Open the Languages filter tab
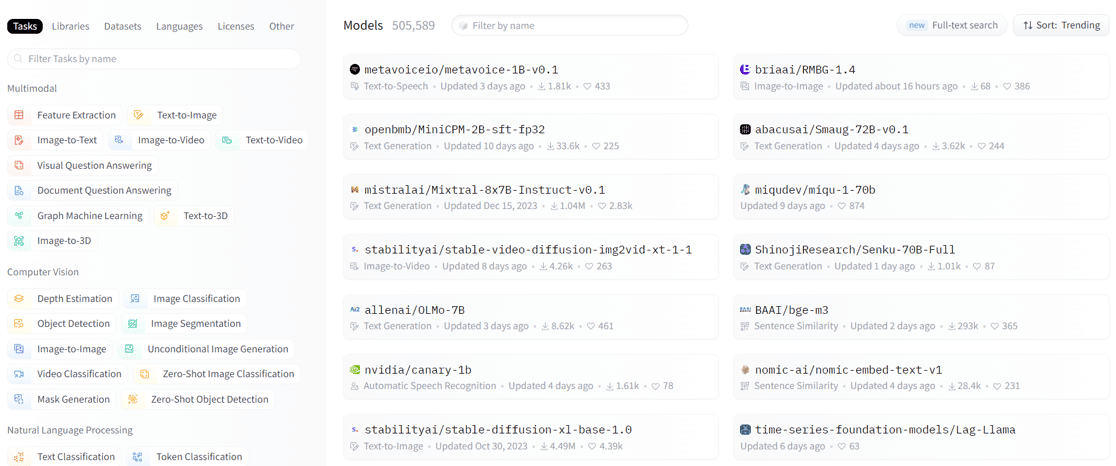This screenshot has width=1116, height=466. (x=179, y=26)
